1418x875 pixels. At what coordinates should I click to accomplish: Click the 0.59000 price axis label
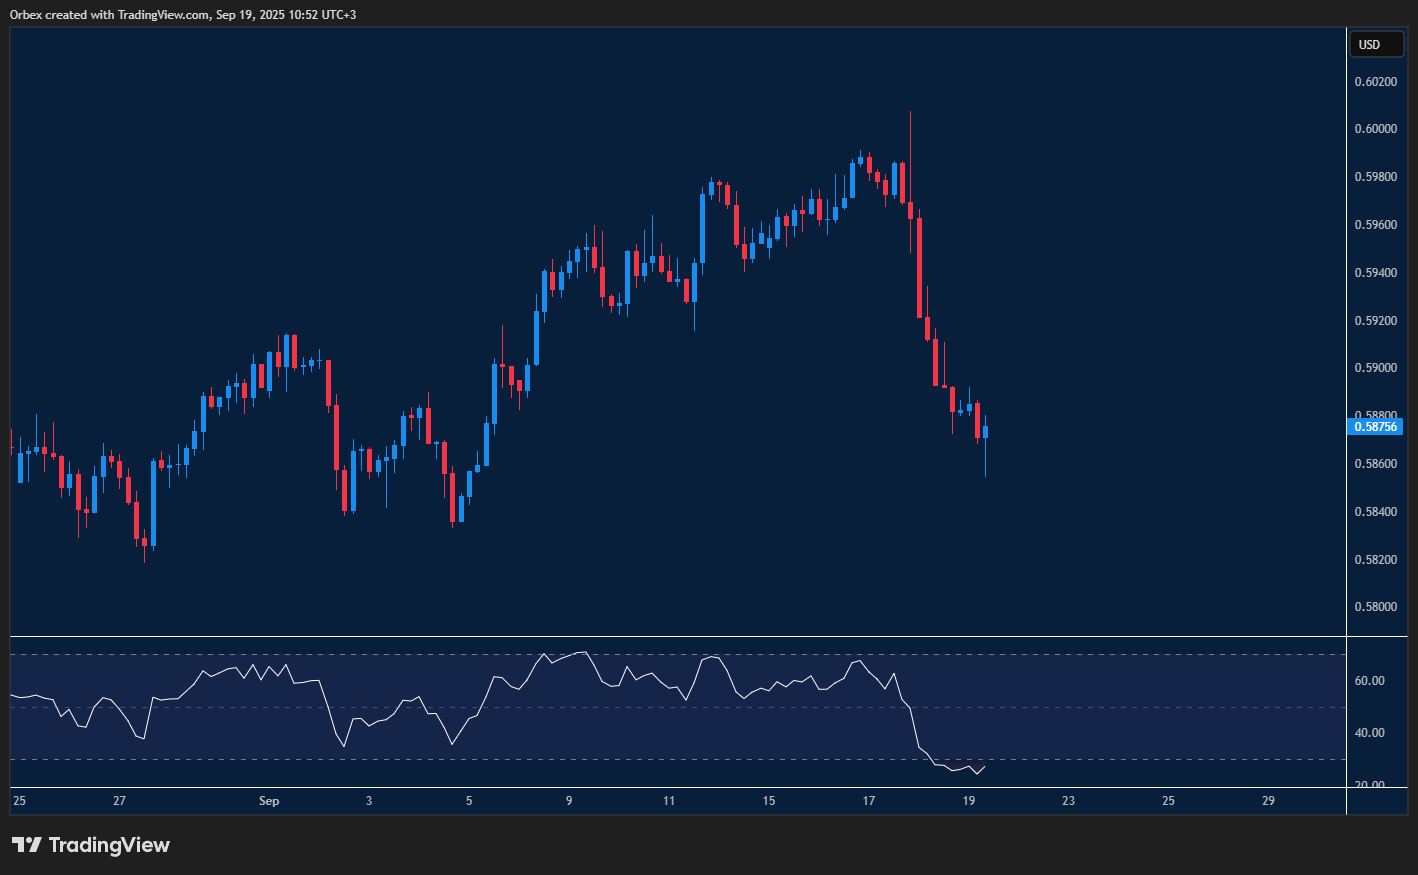pyautogui.click(x=1375, y=368)
